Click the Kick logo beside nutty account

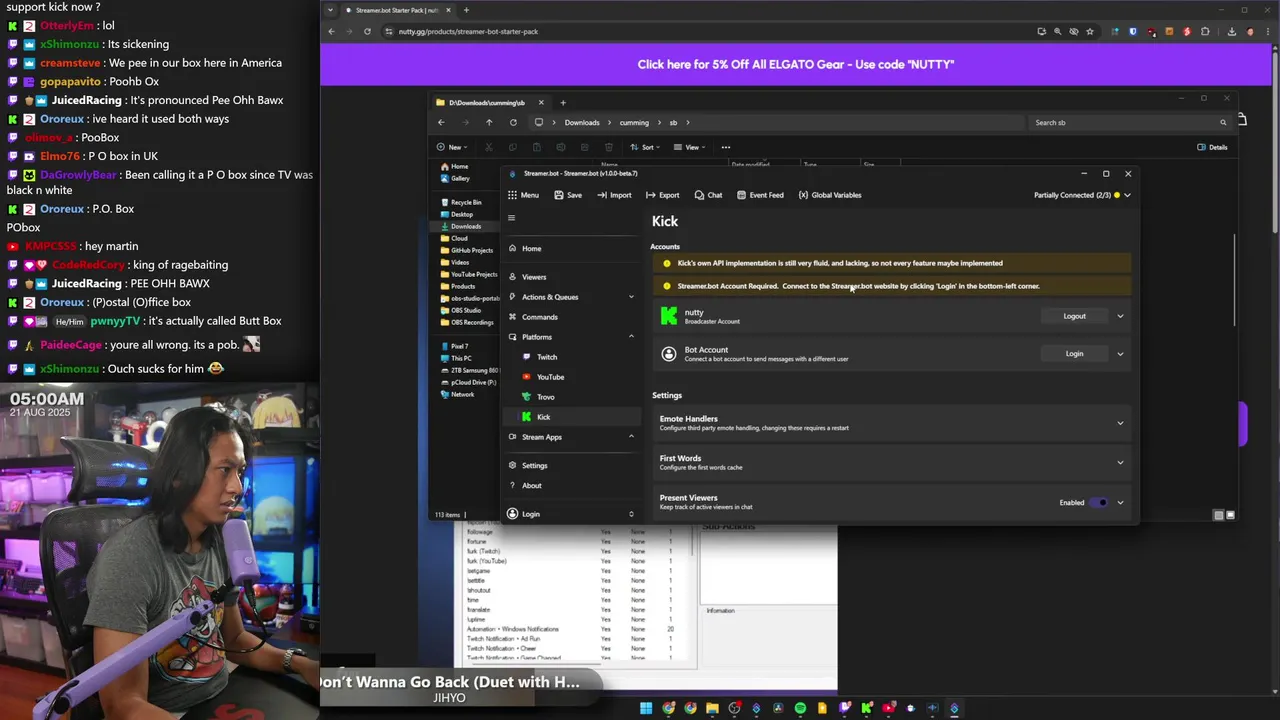pyautogui.click(x=669, y=316)
